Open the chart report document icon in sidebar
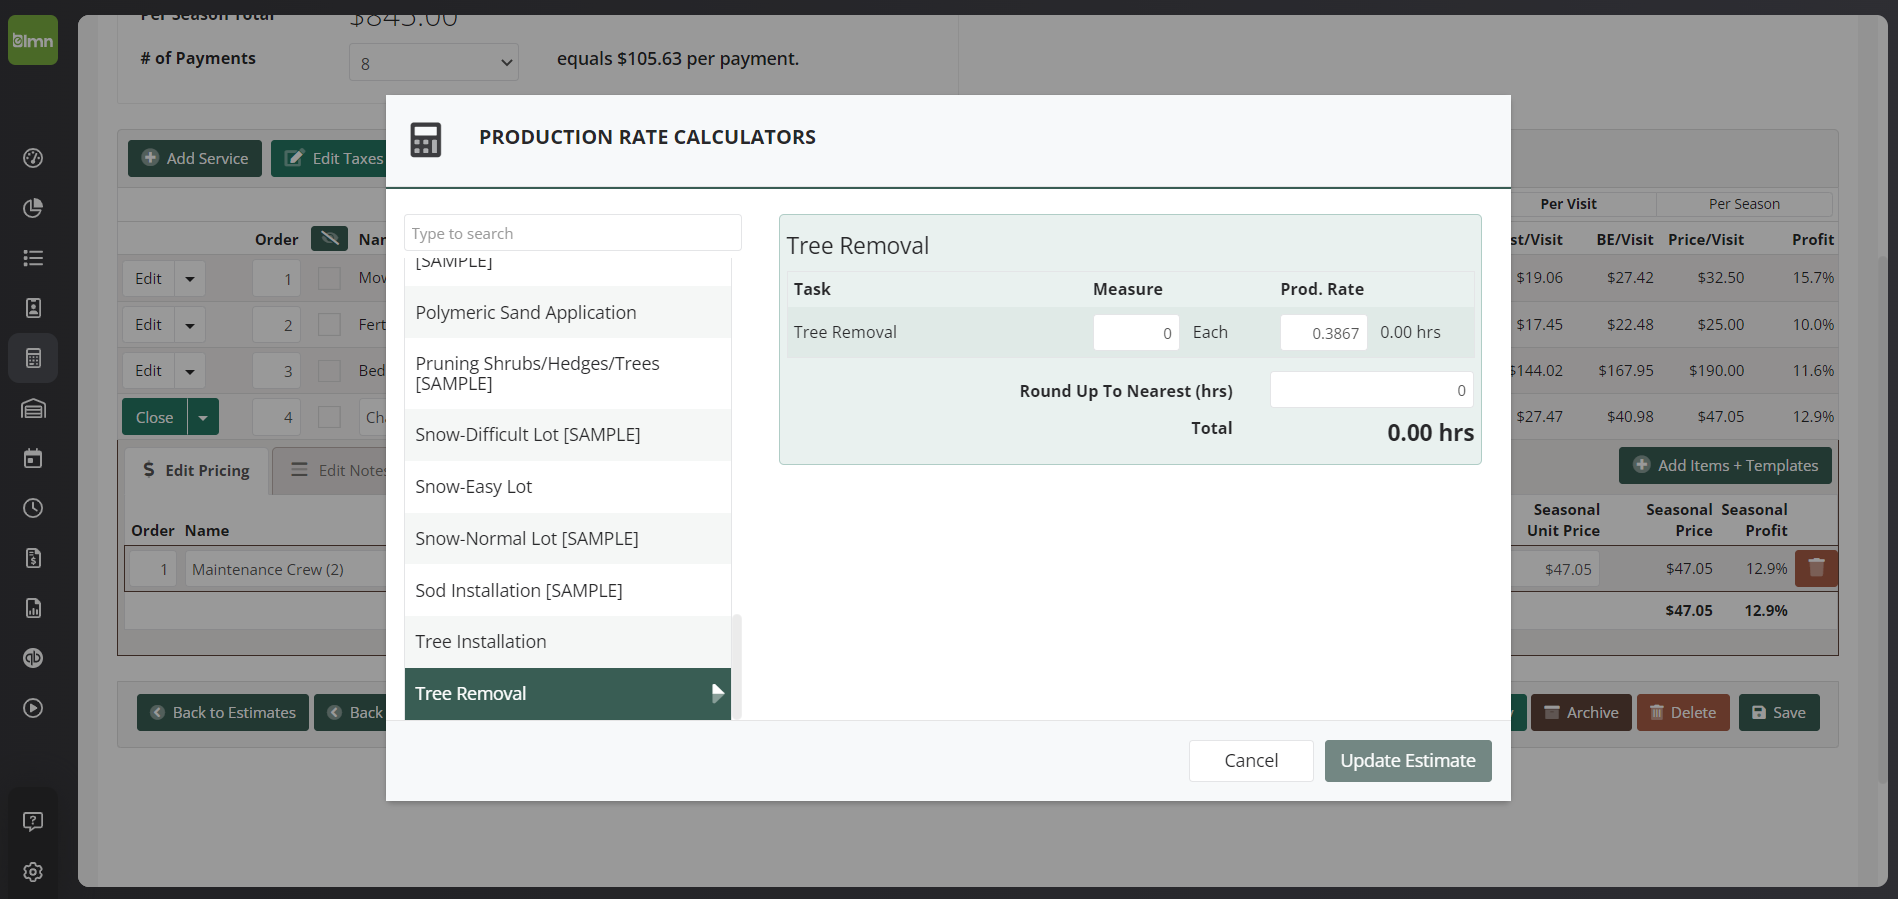The image size is (1898, 899). coord(33,608)
